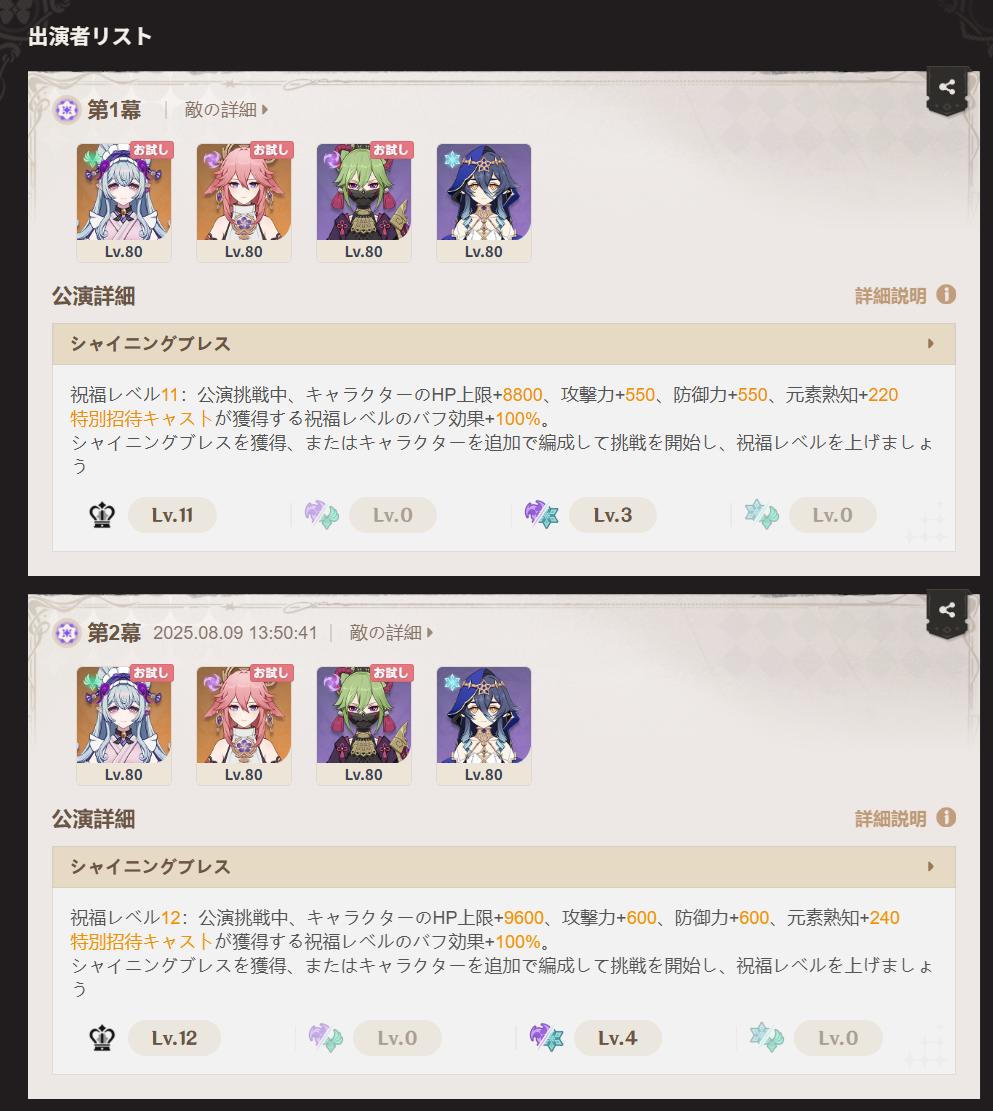Click the Lv.12 blessing level pill
This screenshot has width=993, height=1111.
pyautogui.click(x=174, y=1038)
